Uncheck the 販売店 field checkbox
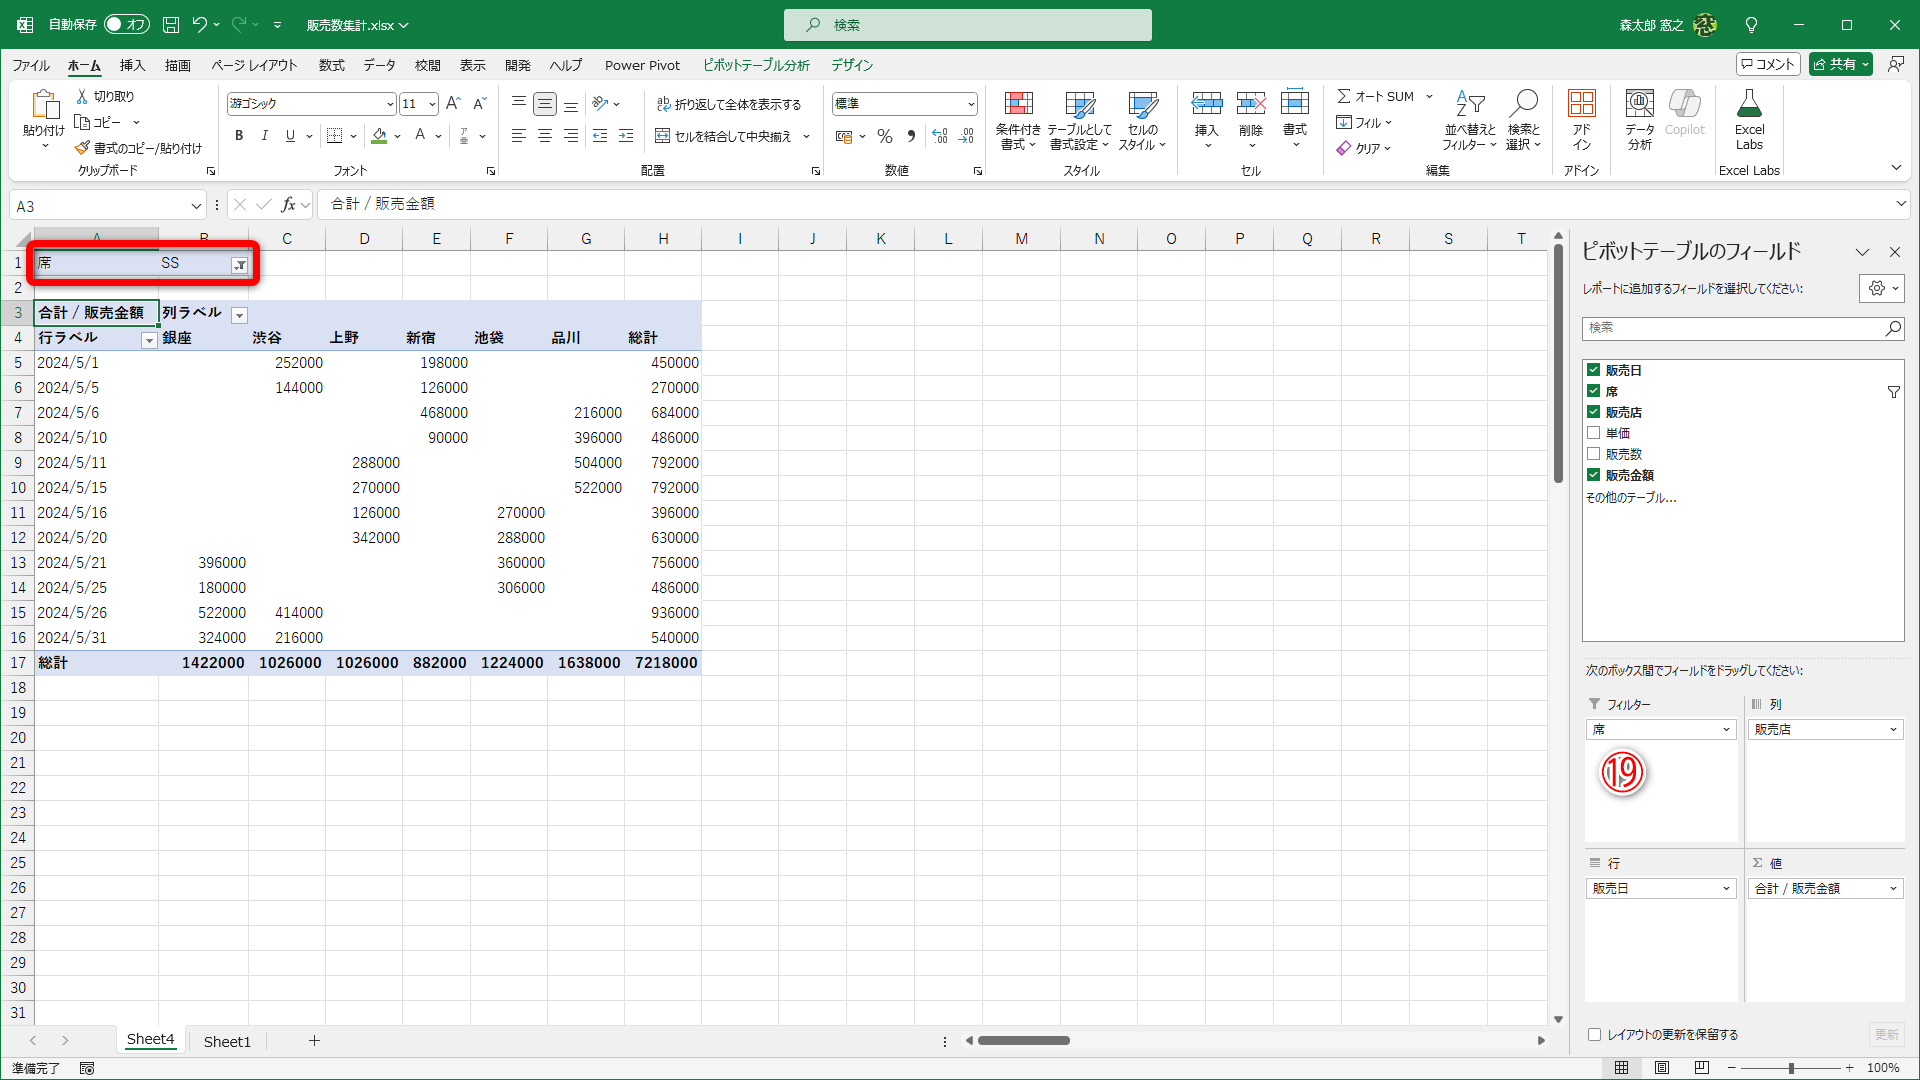 tap(1594, 412)
